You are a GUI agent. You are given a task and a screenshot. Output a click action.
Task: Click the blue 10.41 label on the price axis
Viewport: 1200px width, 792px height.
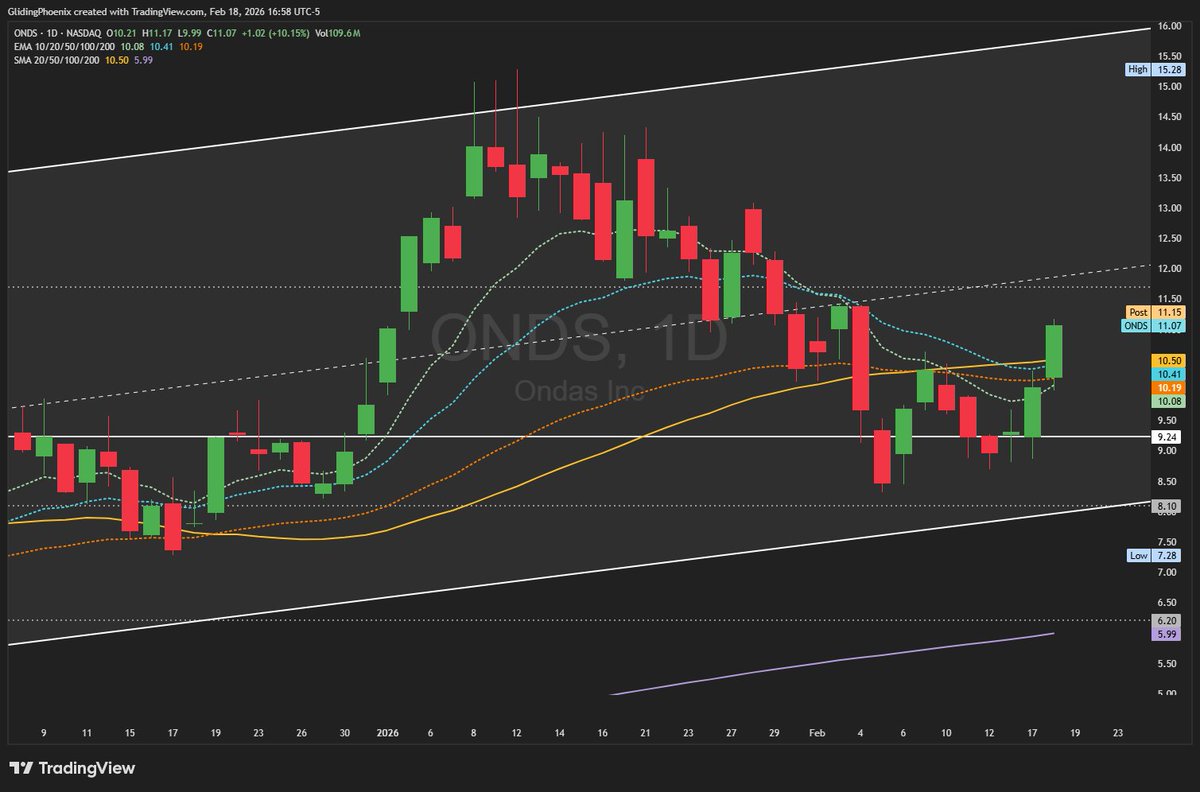pos(1168,373)
